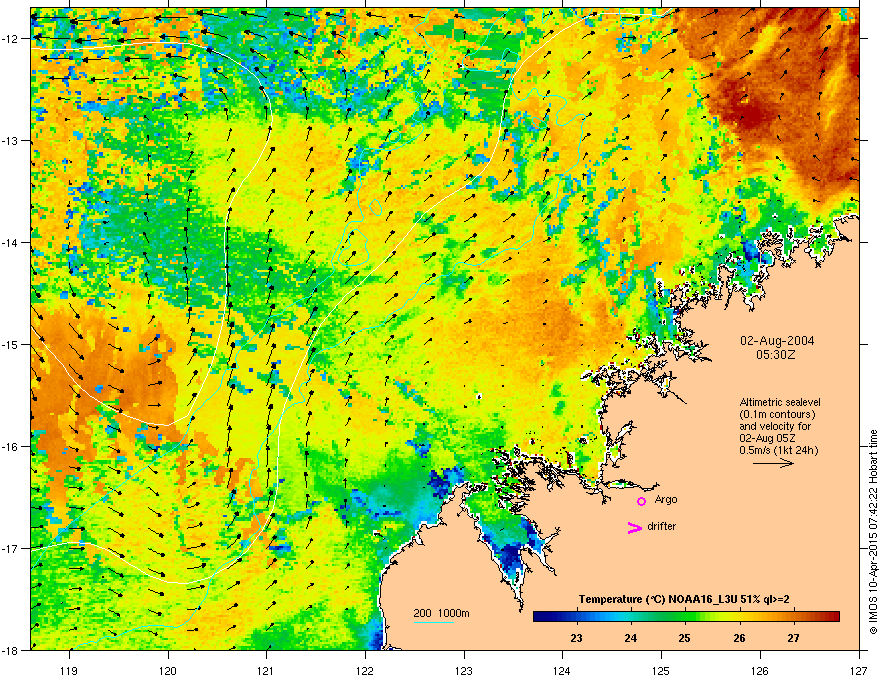Image resolution: width=880 pixels, height=680 pixels.
Task: Click the '02-Aug 05Z' legend line
Action: tap(767, 438)
